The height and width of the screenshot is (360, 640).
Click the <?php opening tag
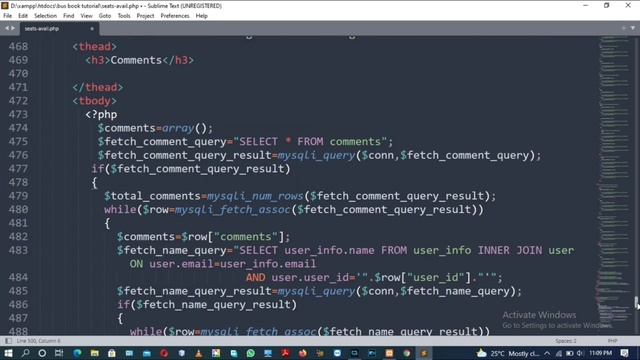(x=101, y=115)
